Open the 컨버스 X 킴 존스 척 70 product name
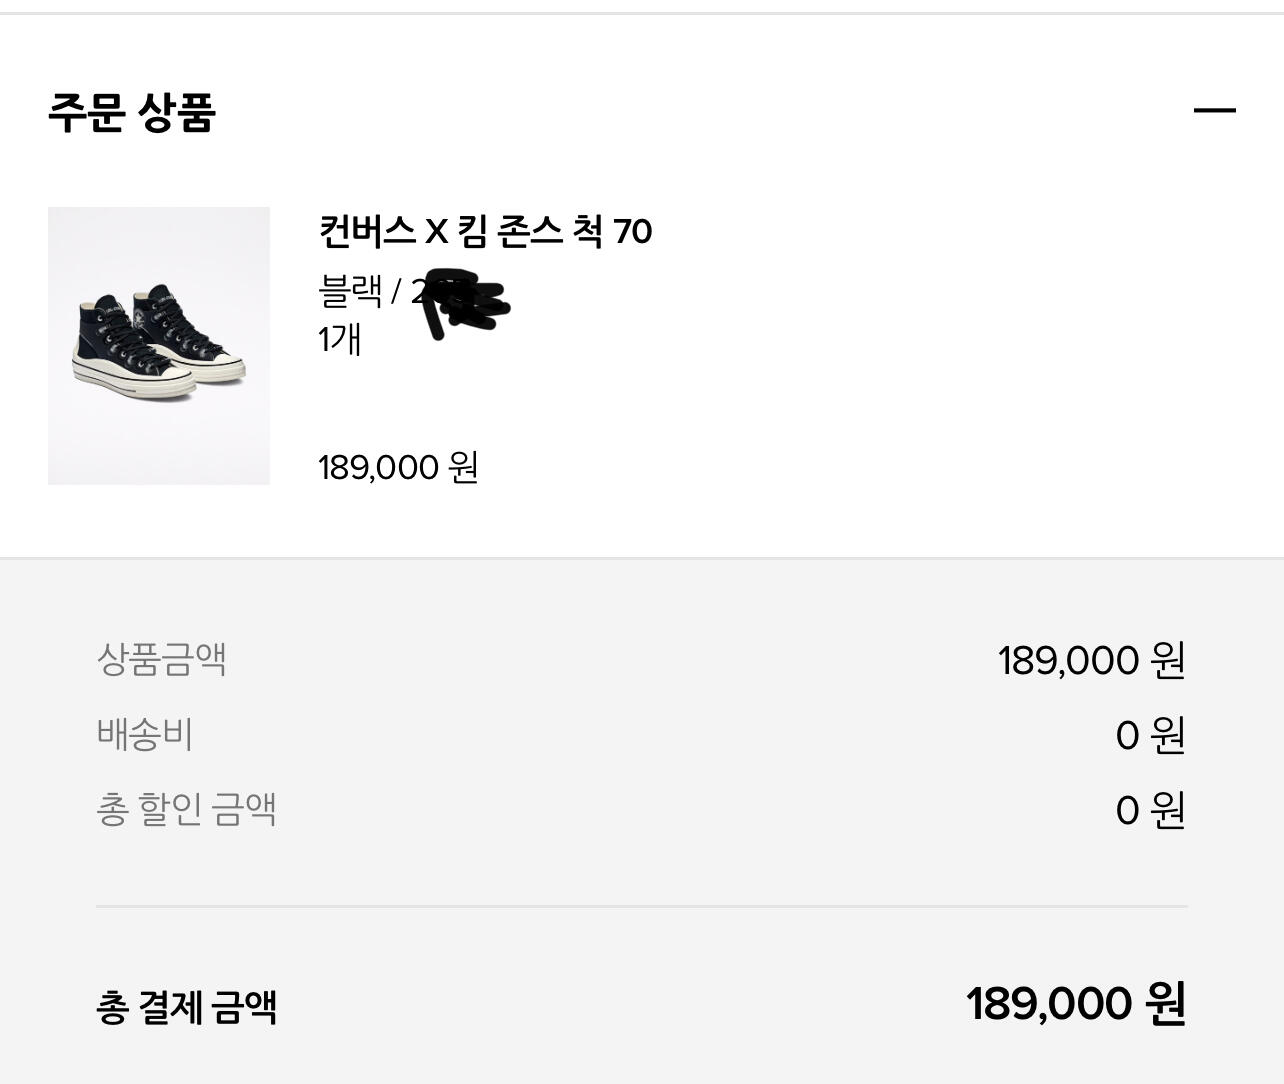1284x1084 pixels. pyautogui.click(x=485, y=231)
